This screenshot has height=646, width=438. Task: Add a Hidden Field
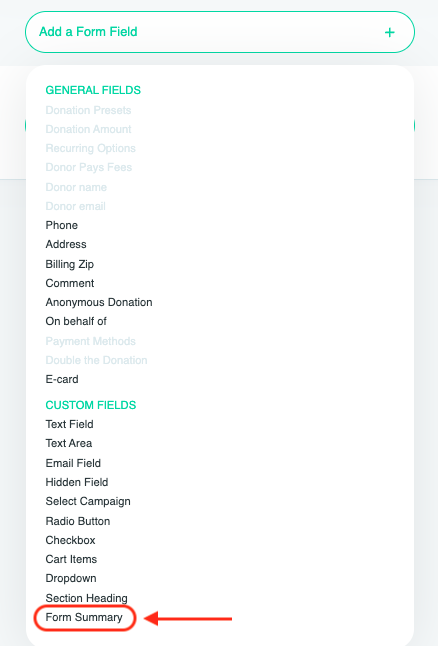(x=77, y=482)
